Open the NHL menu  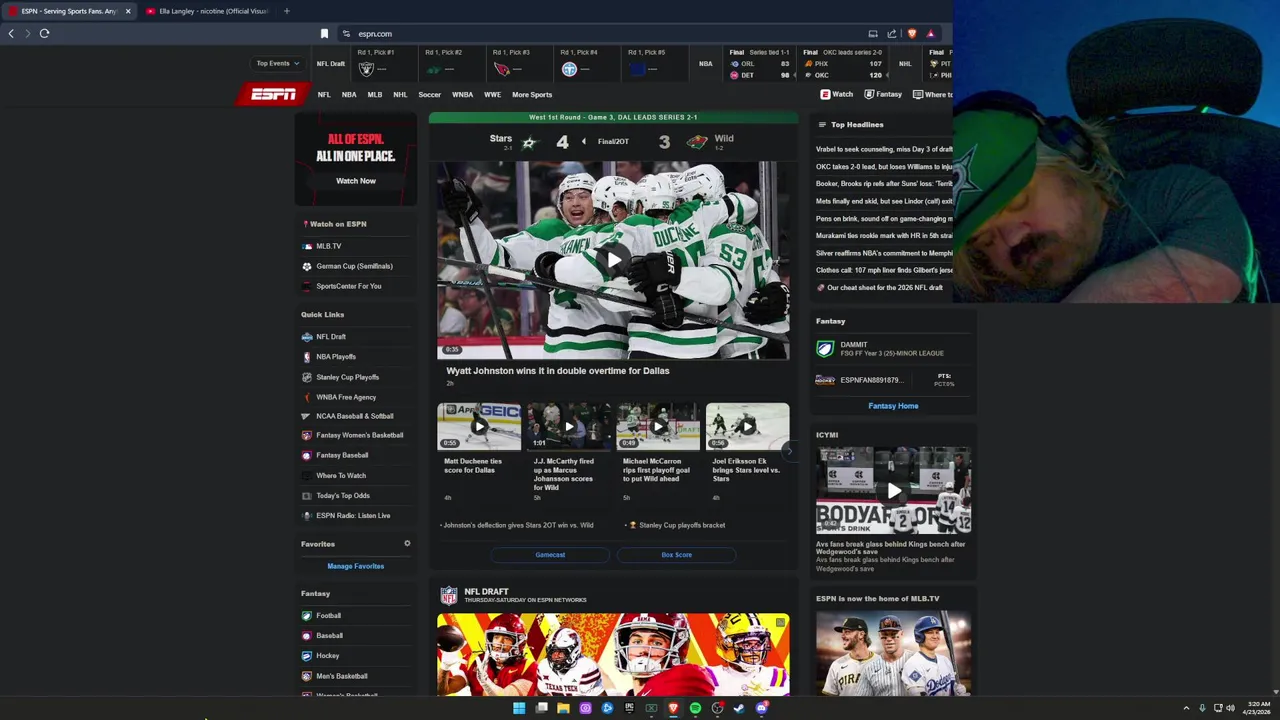point(400,95)
